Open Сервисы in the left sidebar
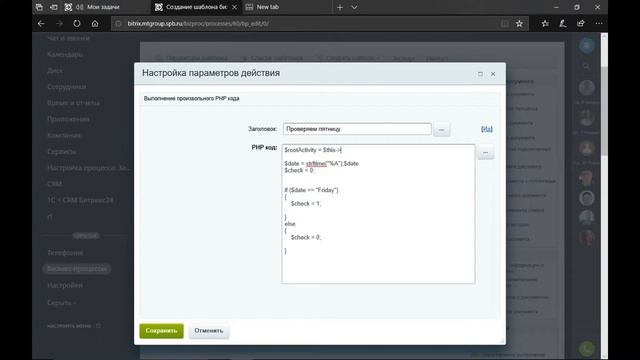 [61, 151]
